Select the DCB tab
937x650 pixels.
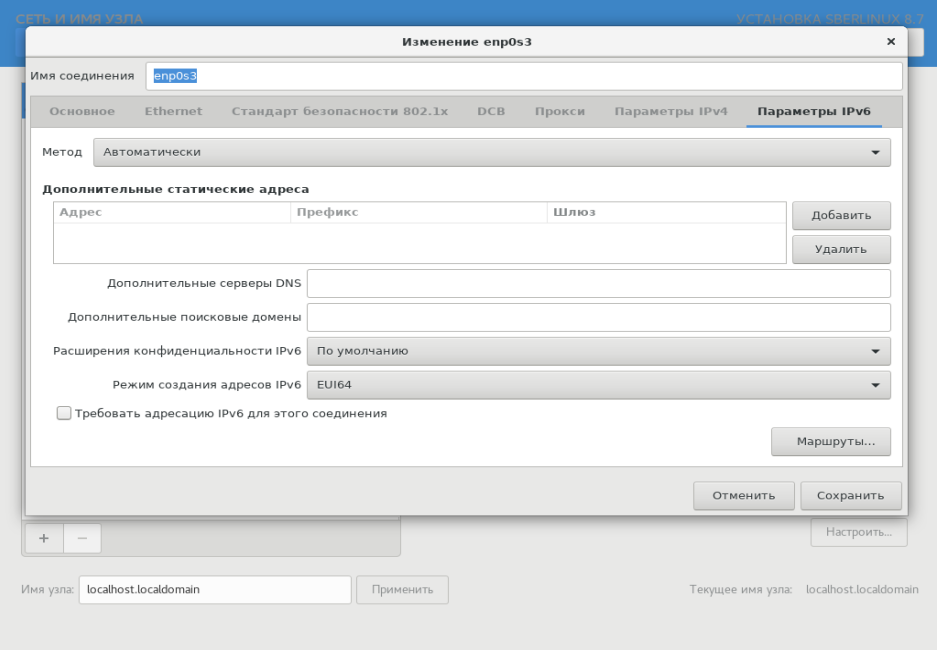click(491, 111)
